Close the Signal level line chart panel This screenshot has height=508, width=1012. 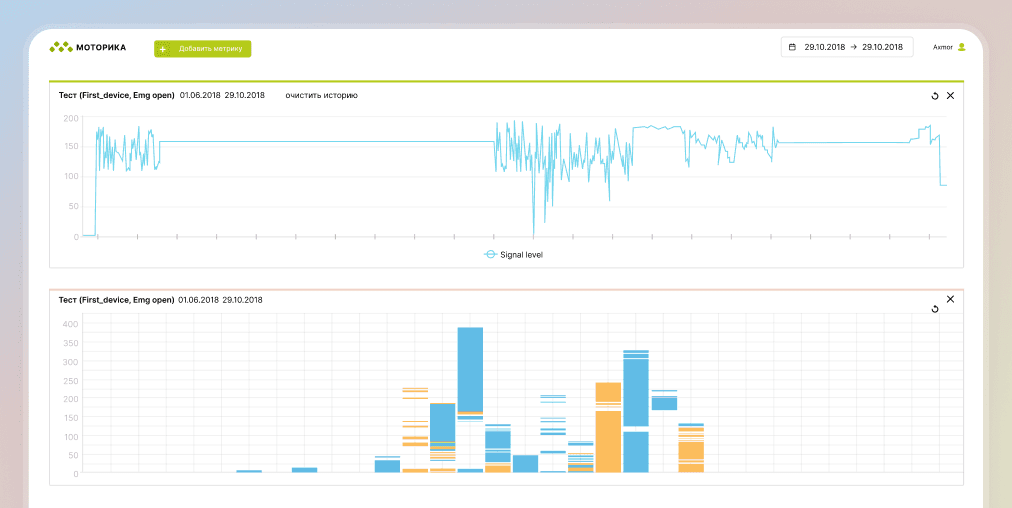point(950,96)
